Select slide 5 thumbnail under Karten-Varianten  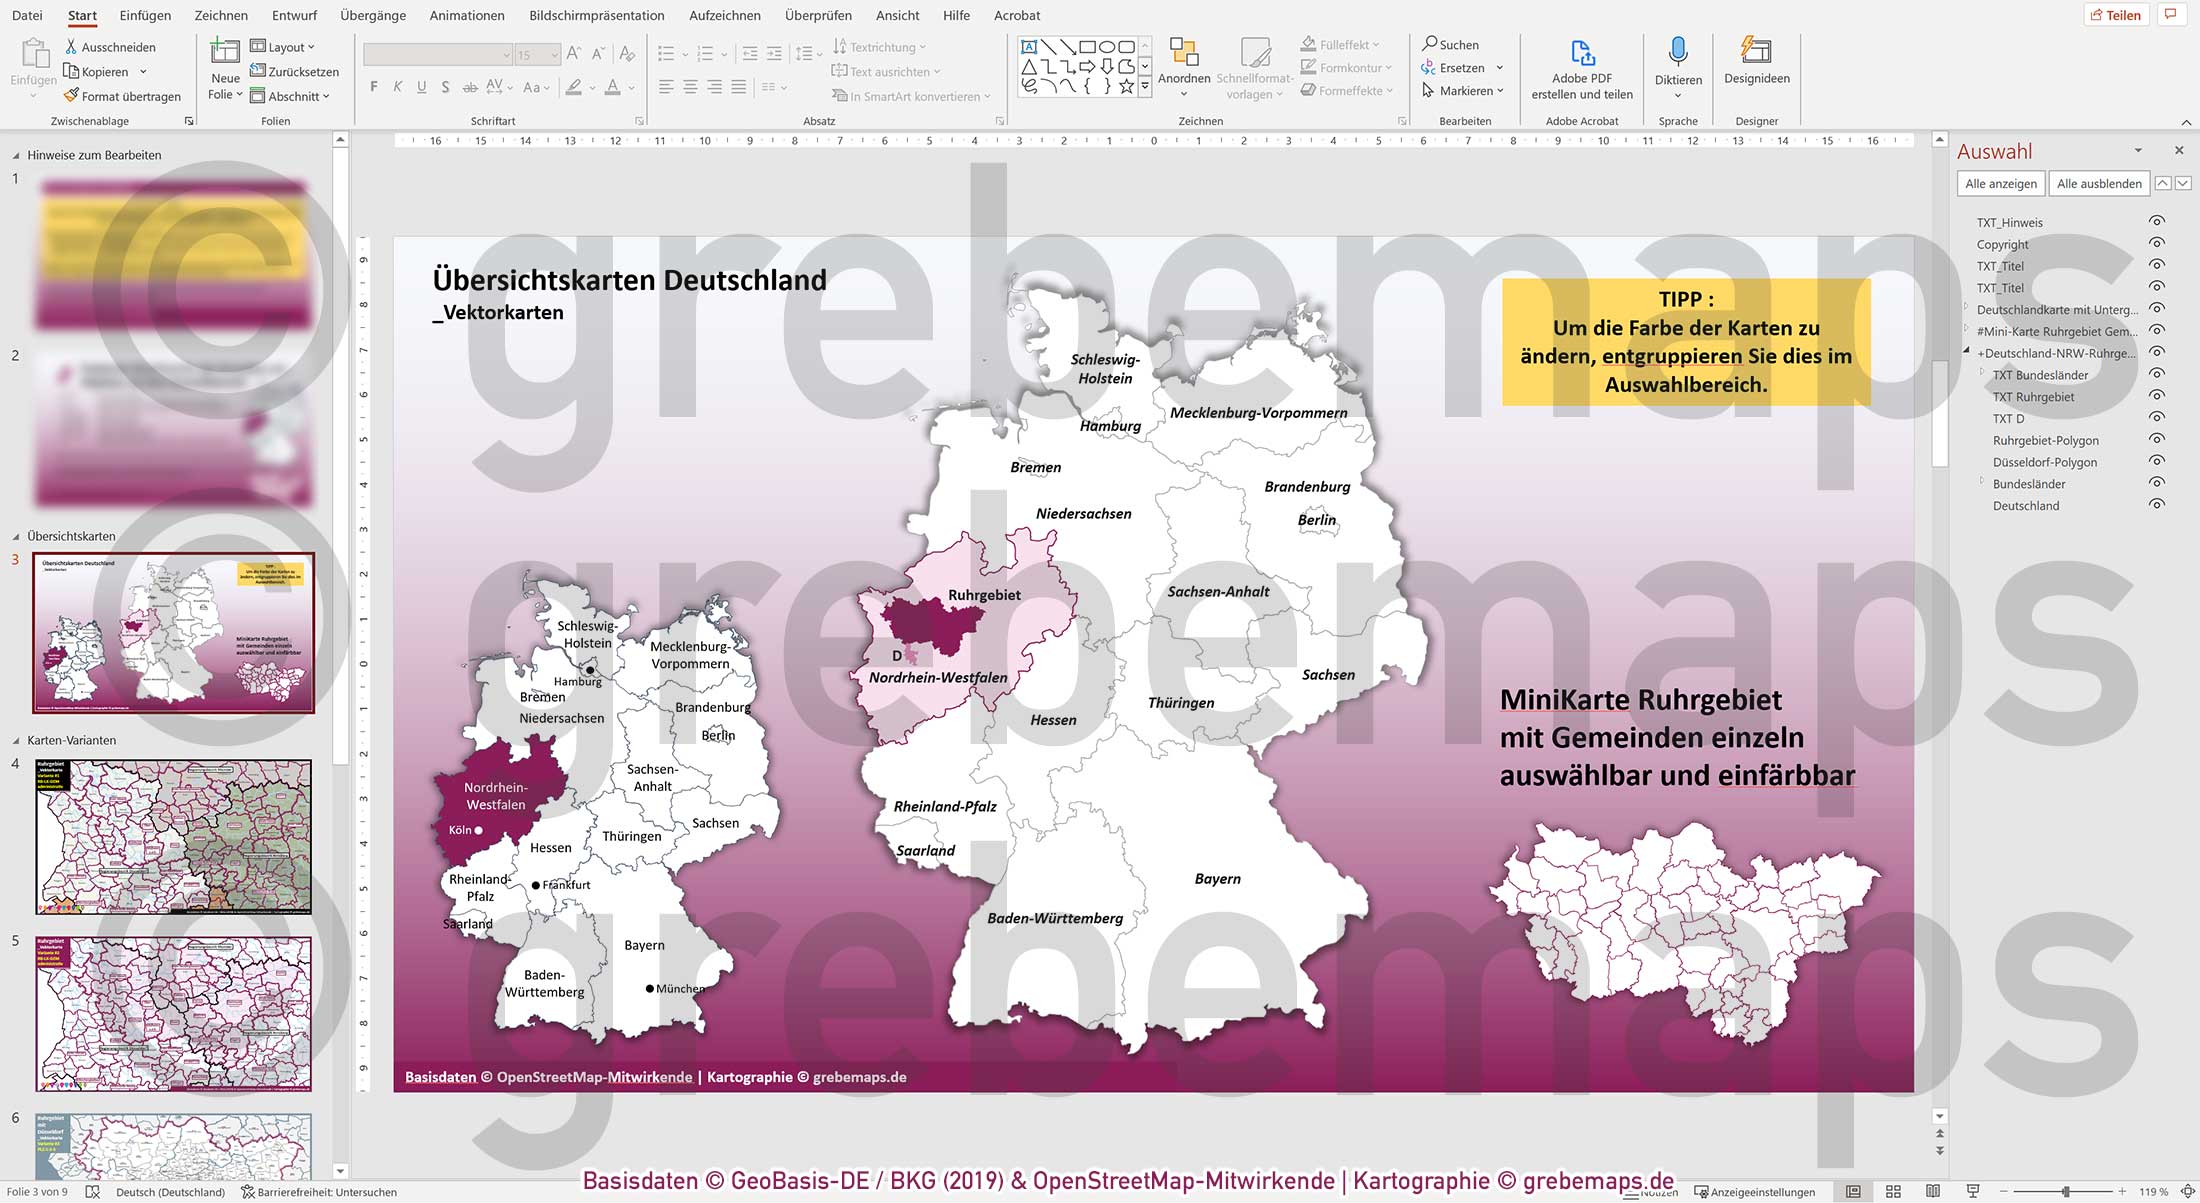[173, 1013]
